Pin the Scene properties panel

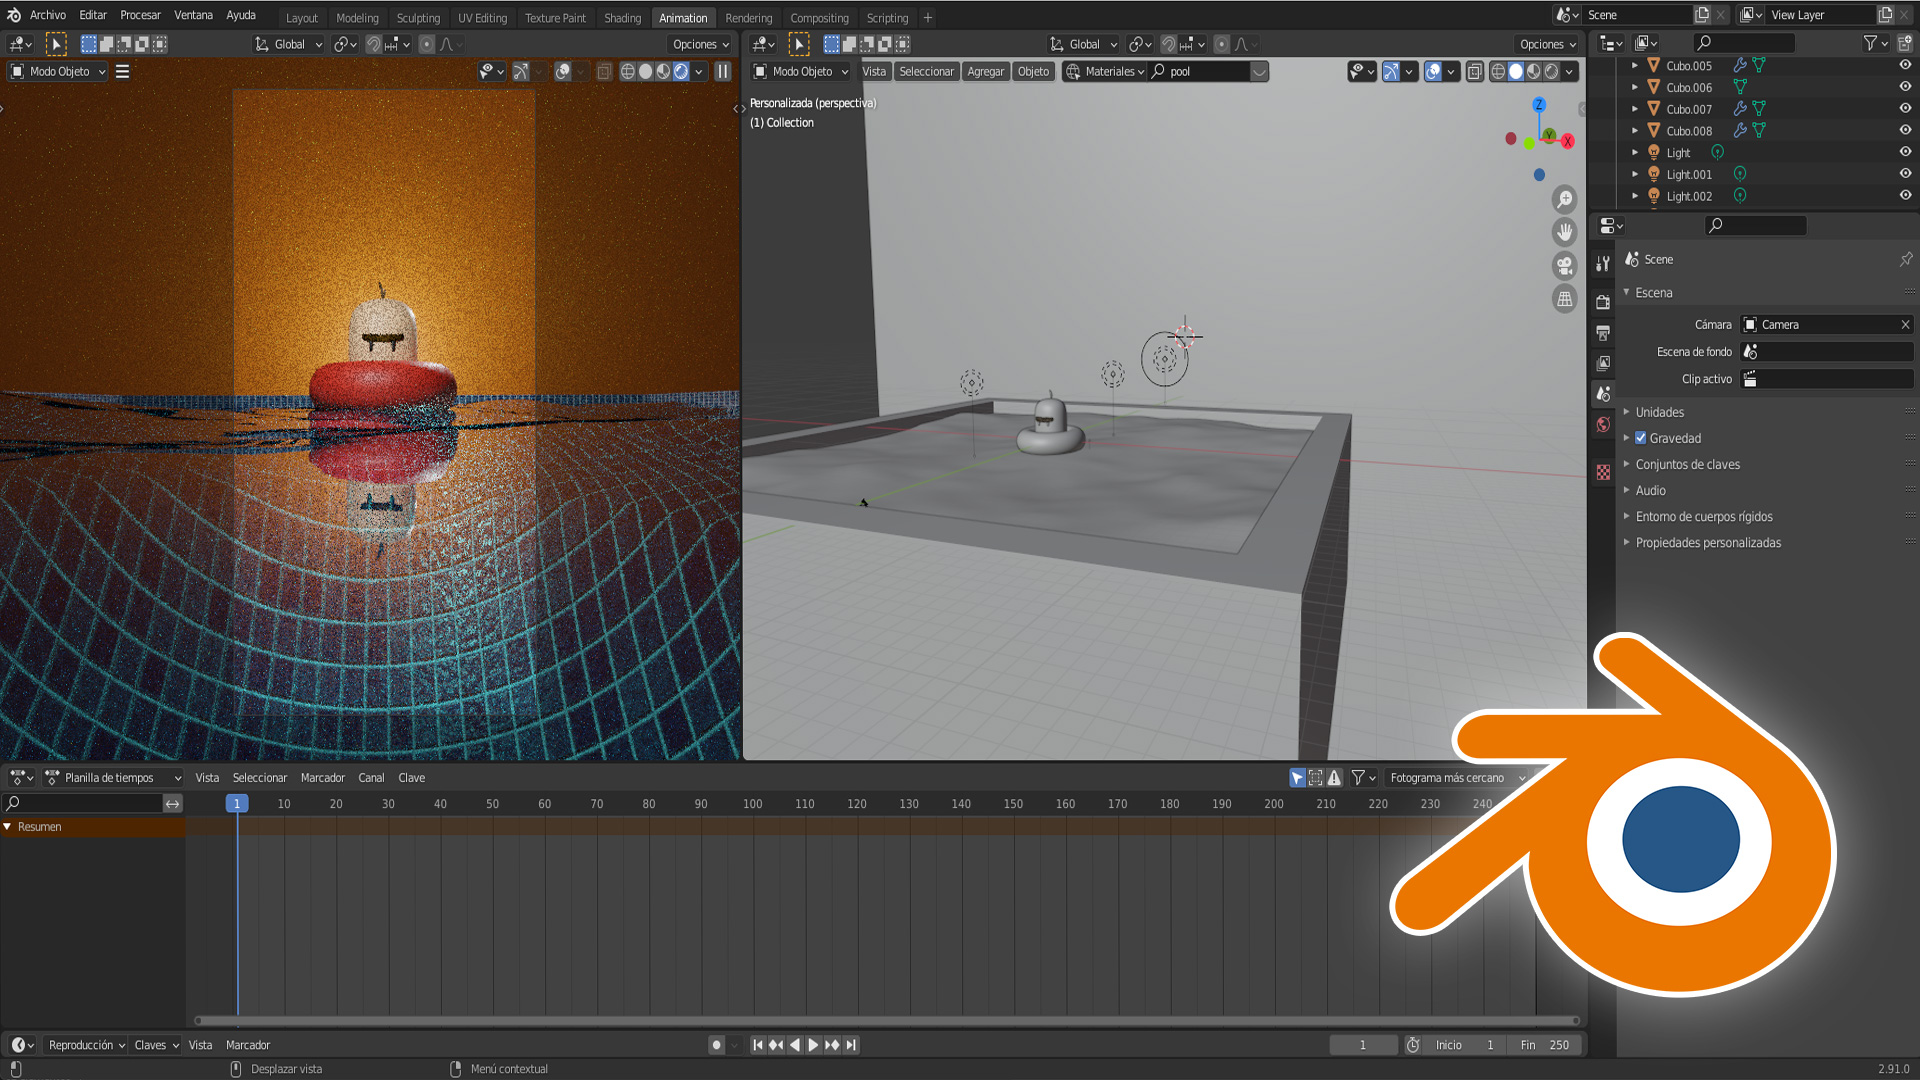tap(1906, 259)
